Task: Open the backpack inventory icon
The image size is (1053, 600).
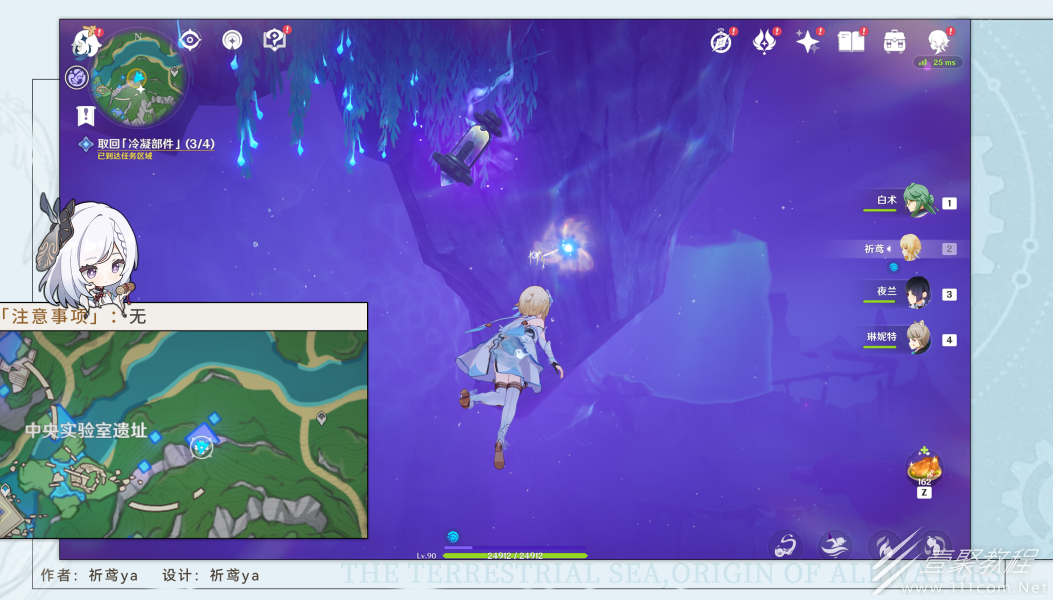Action: [x=895, y=42]
